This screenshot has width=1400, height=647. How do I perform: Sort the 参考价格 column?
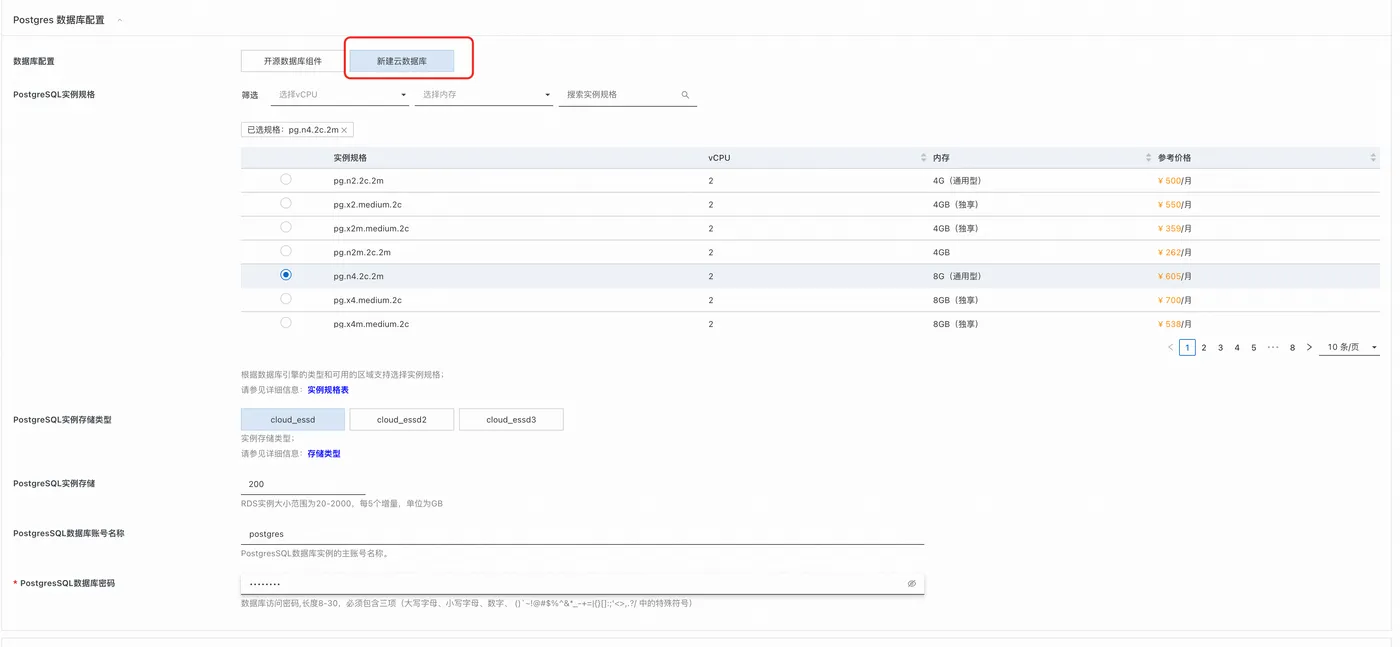(1374, 158)
